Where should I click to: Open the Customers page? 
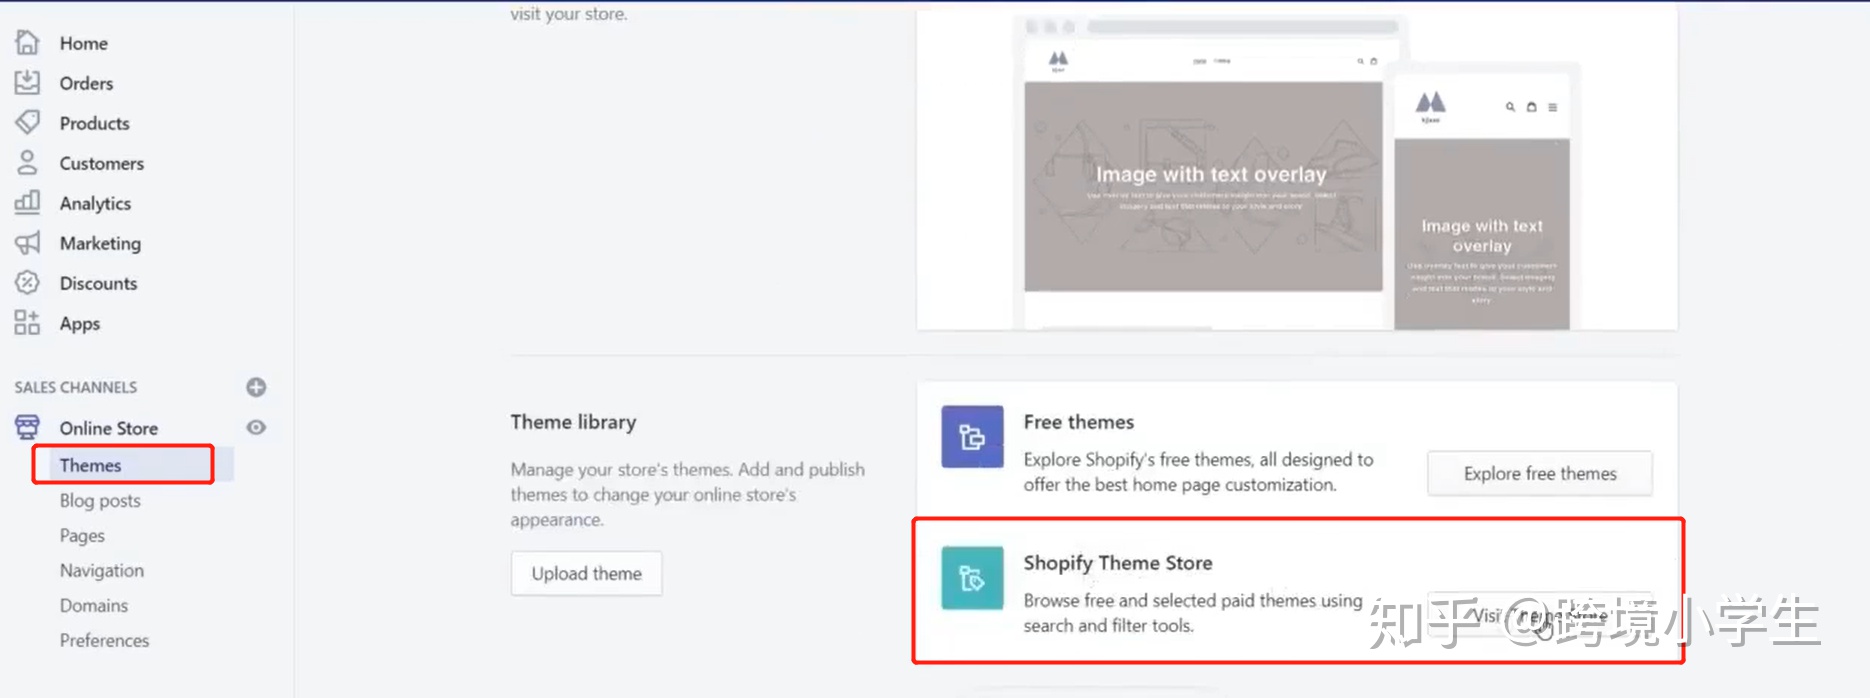(x=102, y=163)
